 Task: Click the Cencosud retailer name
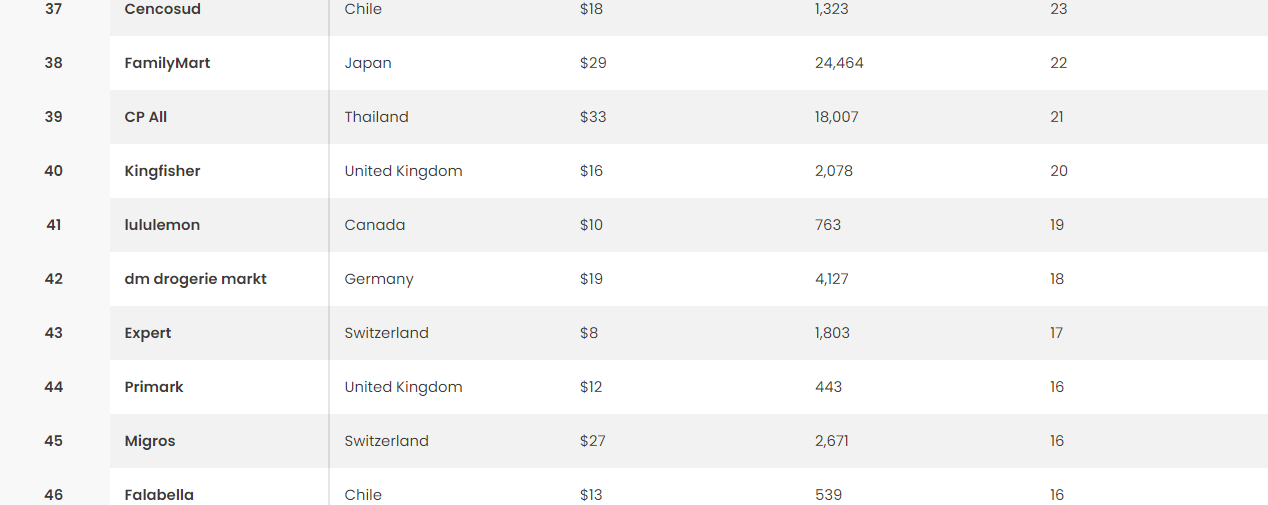[162, 9]
